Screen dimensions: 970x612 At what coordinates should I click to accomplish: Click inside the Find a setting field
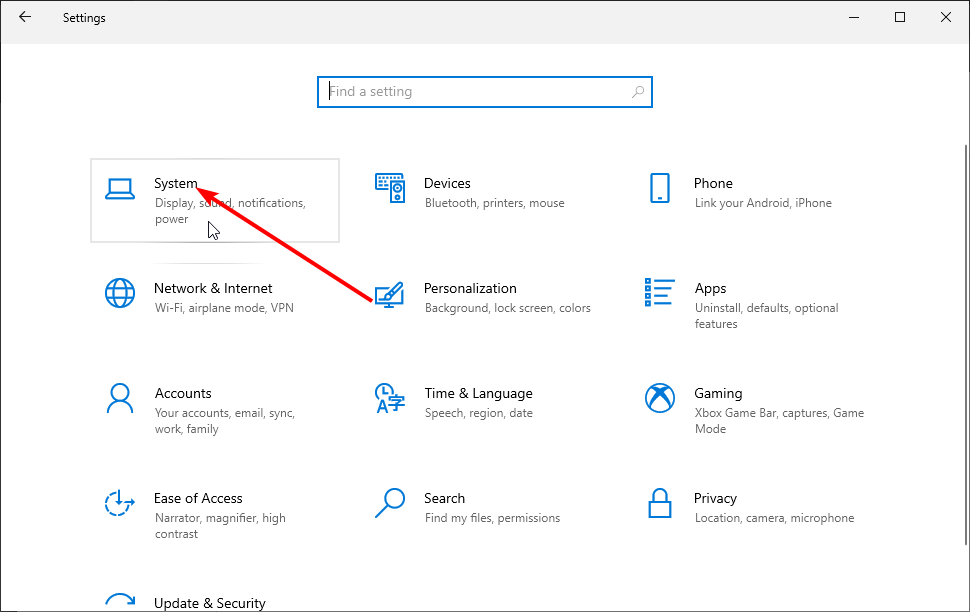click(484, 92)
